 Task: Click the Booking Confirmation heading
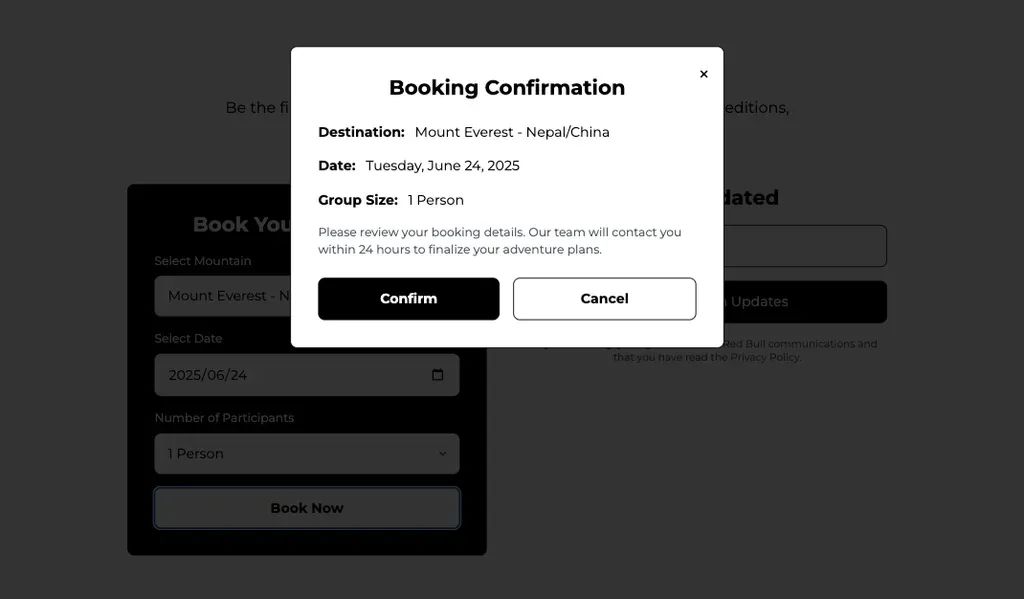click(507, 88)
